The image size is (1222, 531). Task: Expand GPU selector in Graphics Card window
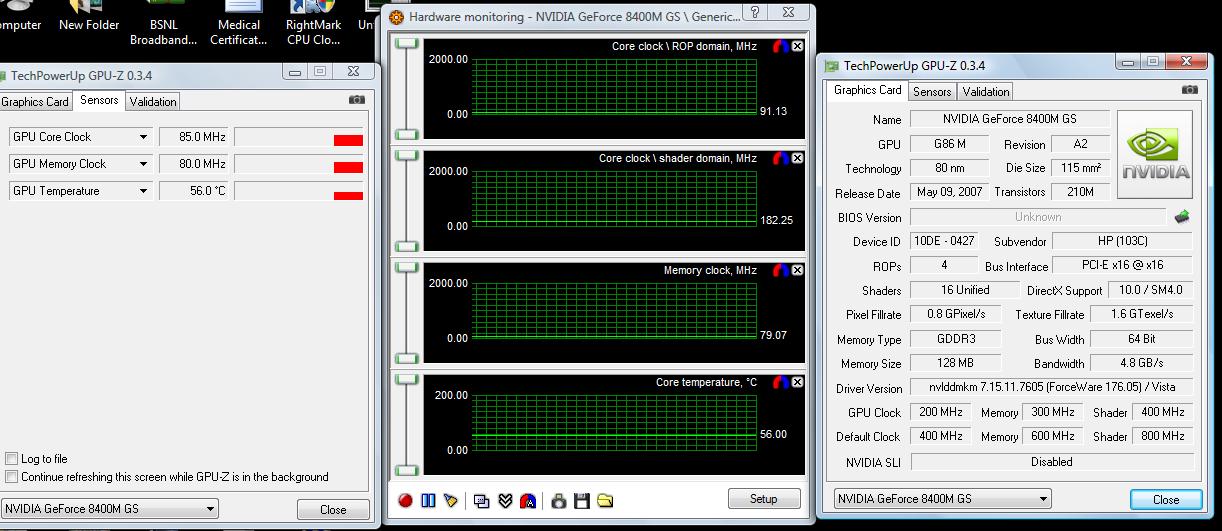(1043, 499)
